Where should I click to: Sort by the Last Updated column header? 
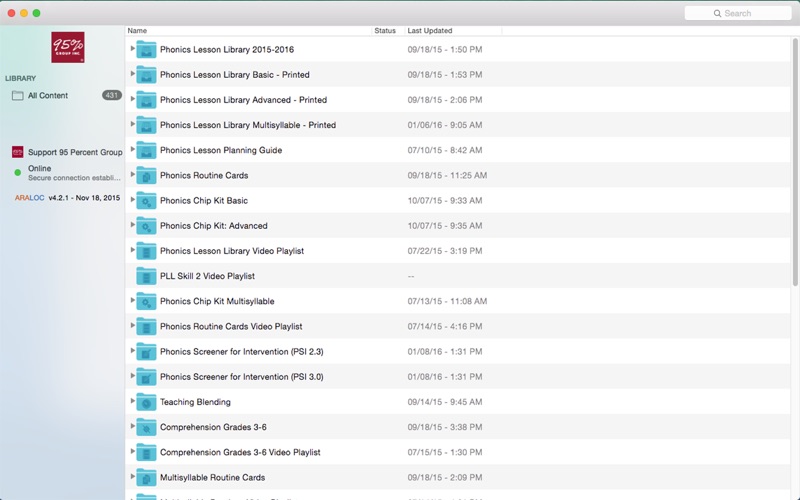coord(453,31)
